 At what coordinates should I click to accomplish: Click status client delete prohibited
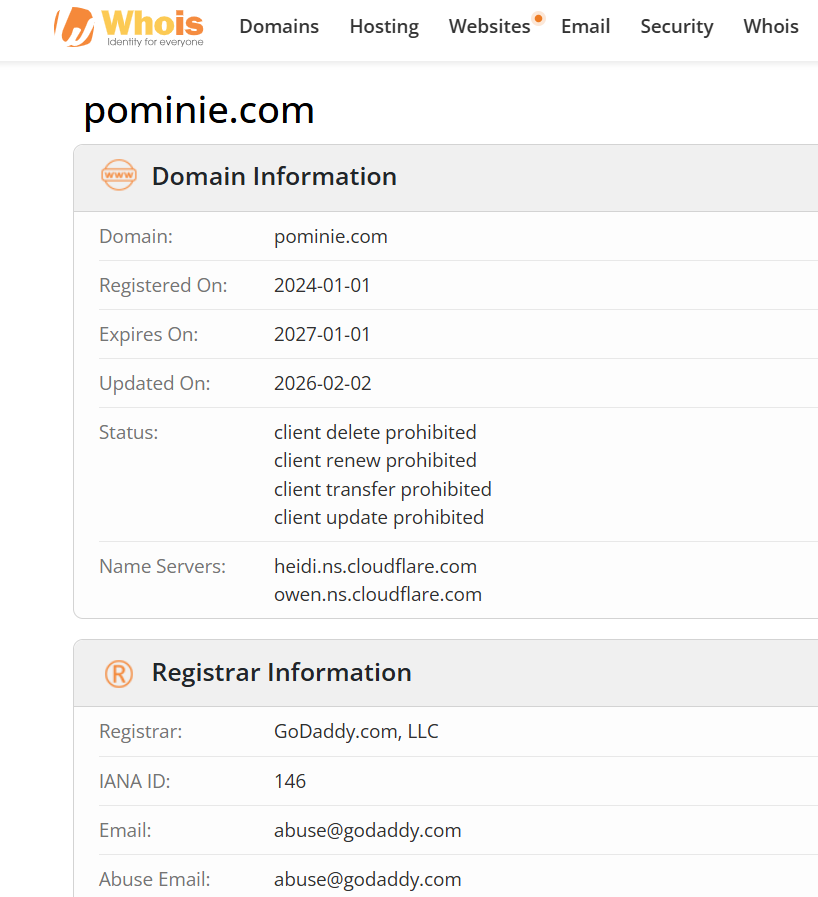pos(375,432)
